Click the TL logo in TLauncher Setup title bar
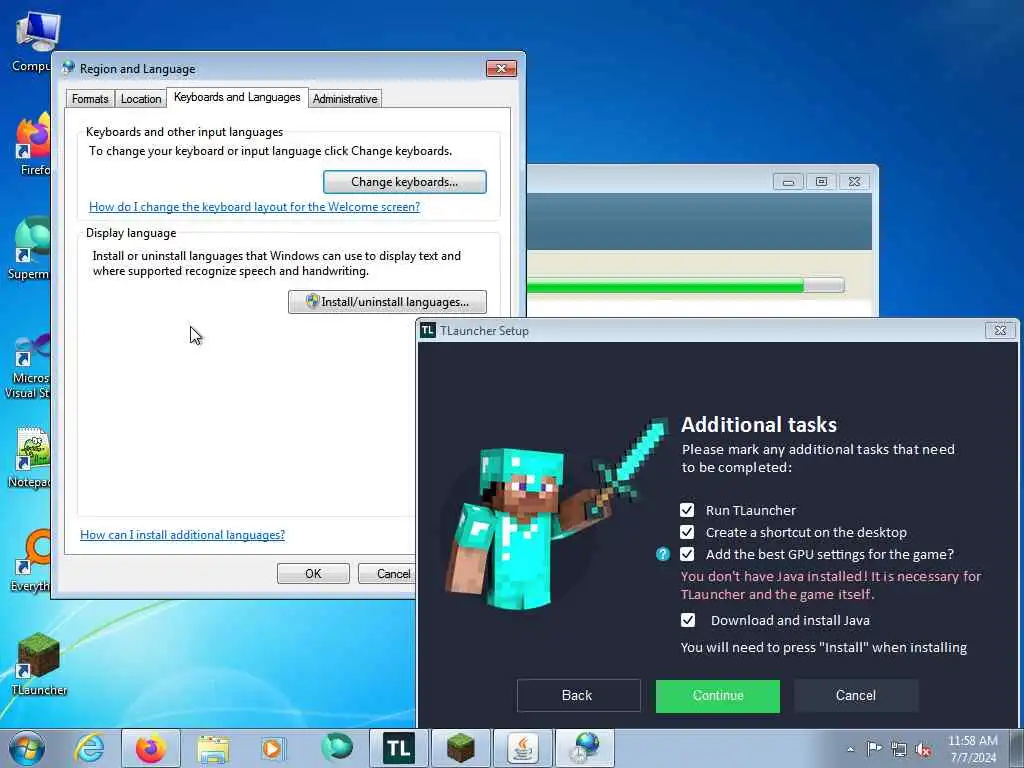Image resolution: width=1024 pixels, height=768 pixels. [x=428, y=330]
